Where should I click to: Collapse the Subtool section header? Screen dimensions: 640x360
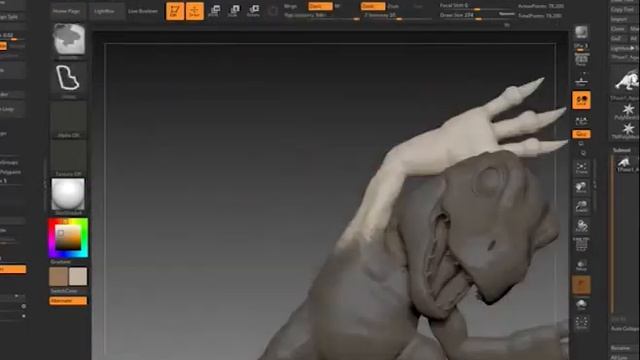coord(621,150)
